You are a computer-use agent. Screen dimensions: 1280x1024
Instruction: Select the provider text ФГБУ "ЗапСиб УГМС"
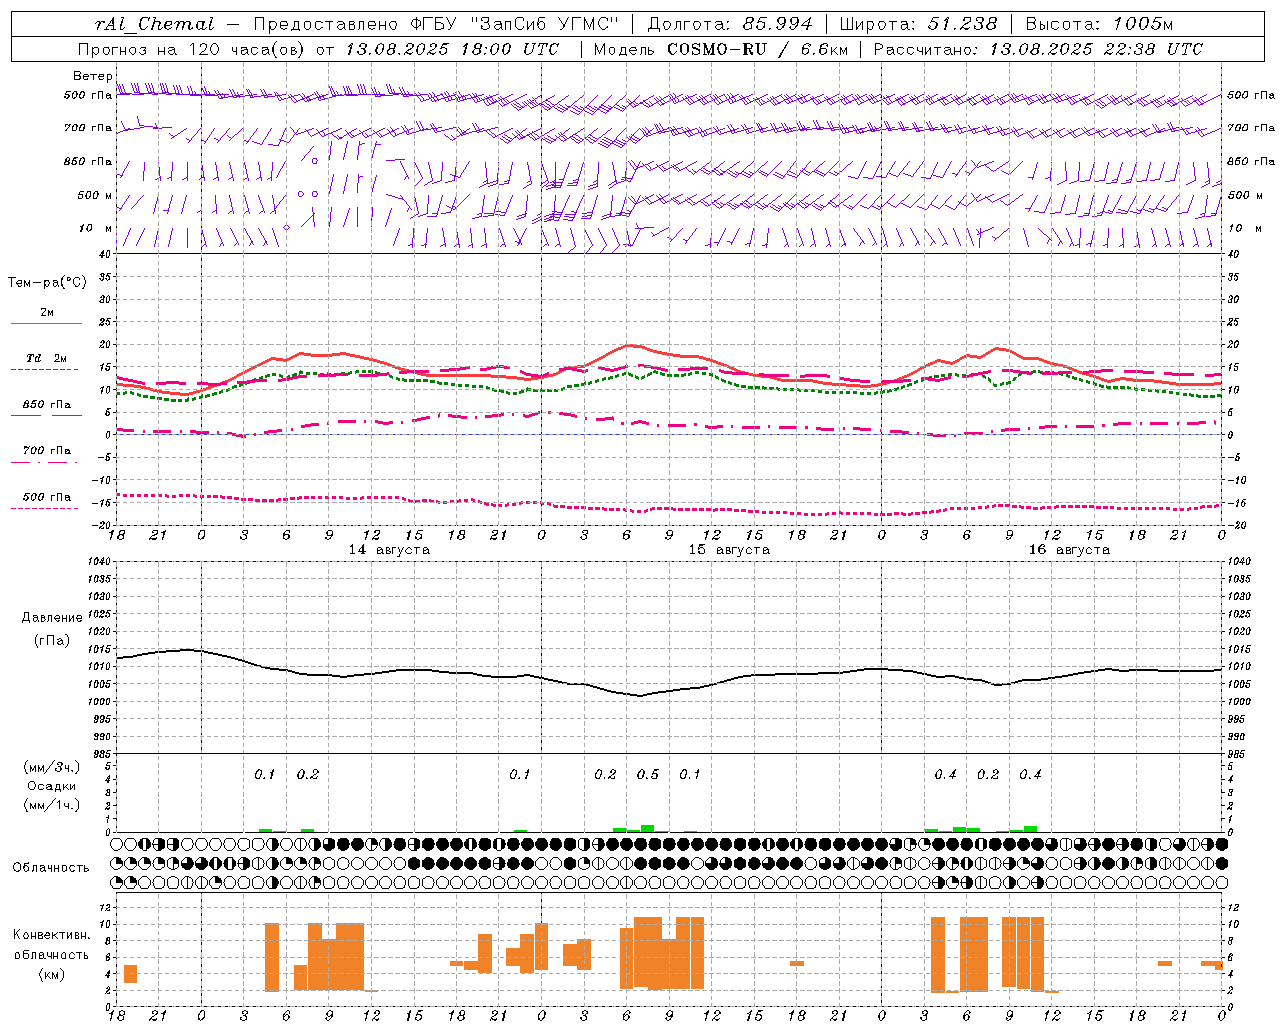click(x=514, y=24)
